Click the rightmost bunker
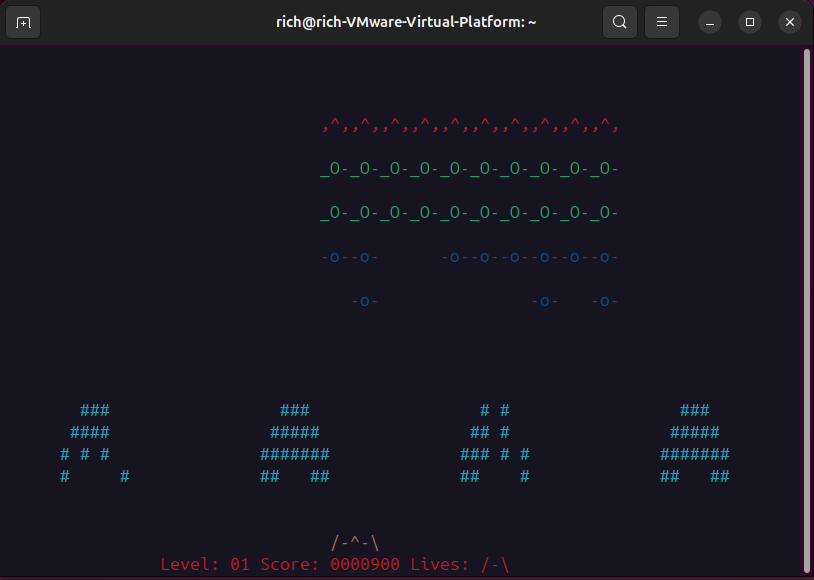The height and width of the screenshot is (580, 814). (695, 443)
